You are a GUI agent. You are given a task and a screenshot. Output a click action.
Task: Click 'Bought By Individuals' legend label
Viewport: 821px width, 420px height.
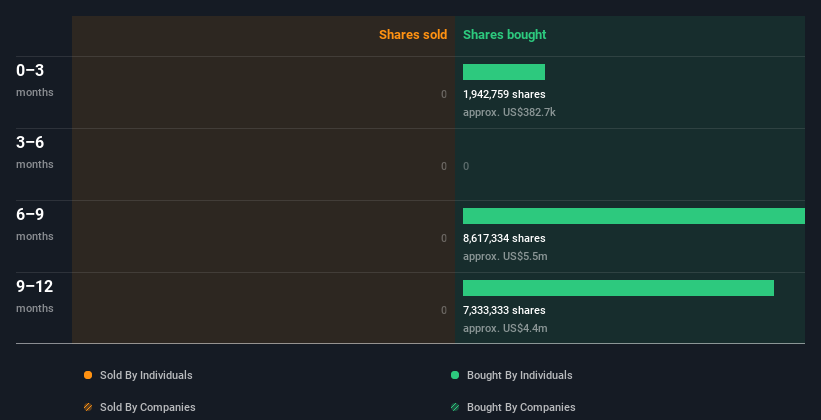coord(519,375)
